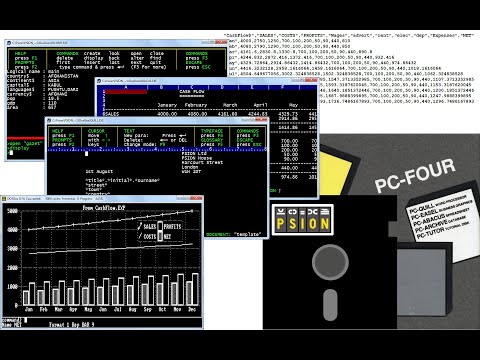480x360 pixels.
Task: Click the HELP heading in Archive window
Action: click(20, 53)
